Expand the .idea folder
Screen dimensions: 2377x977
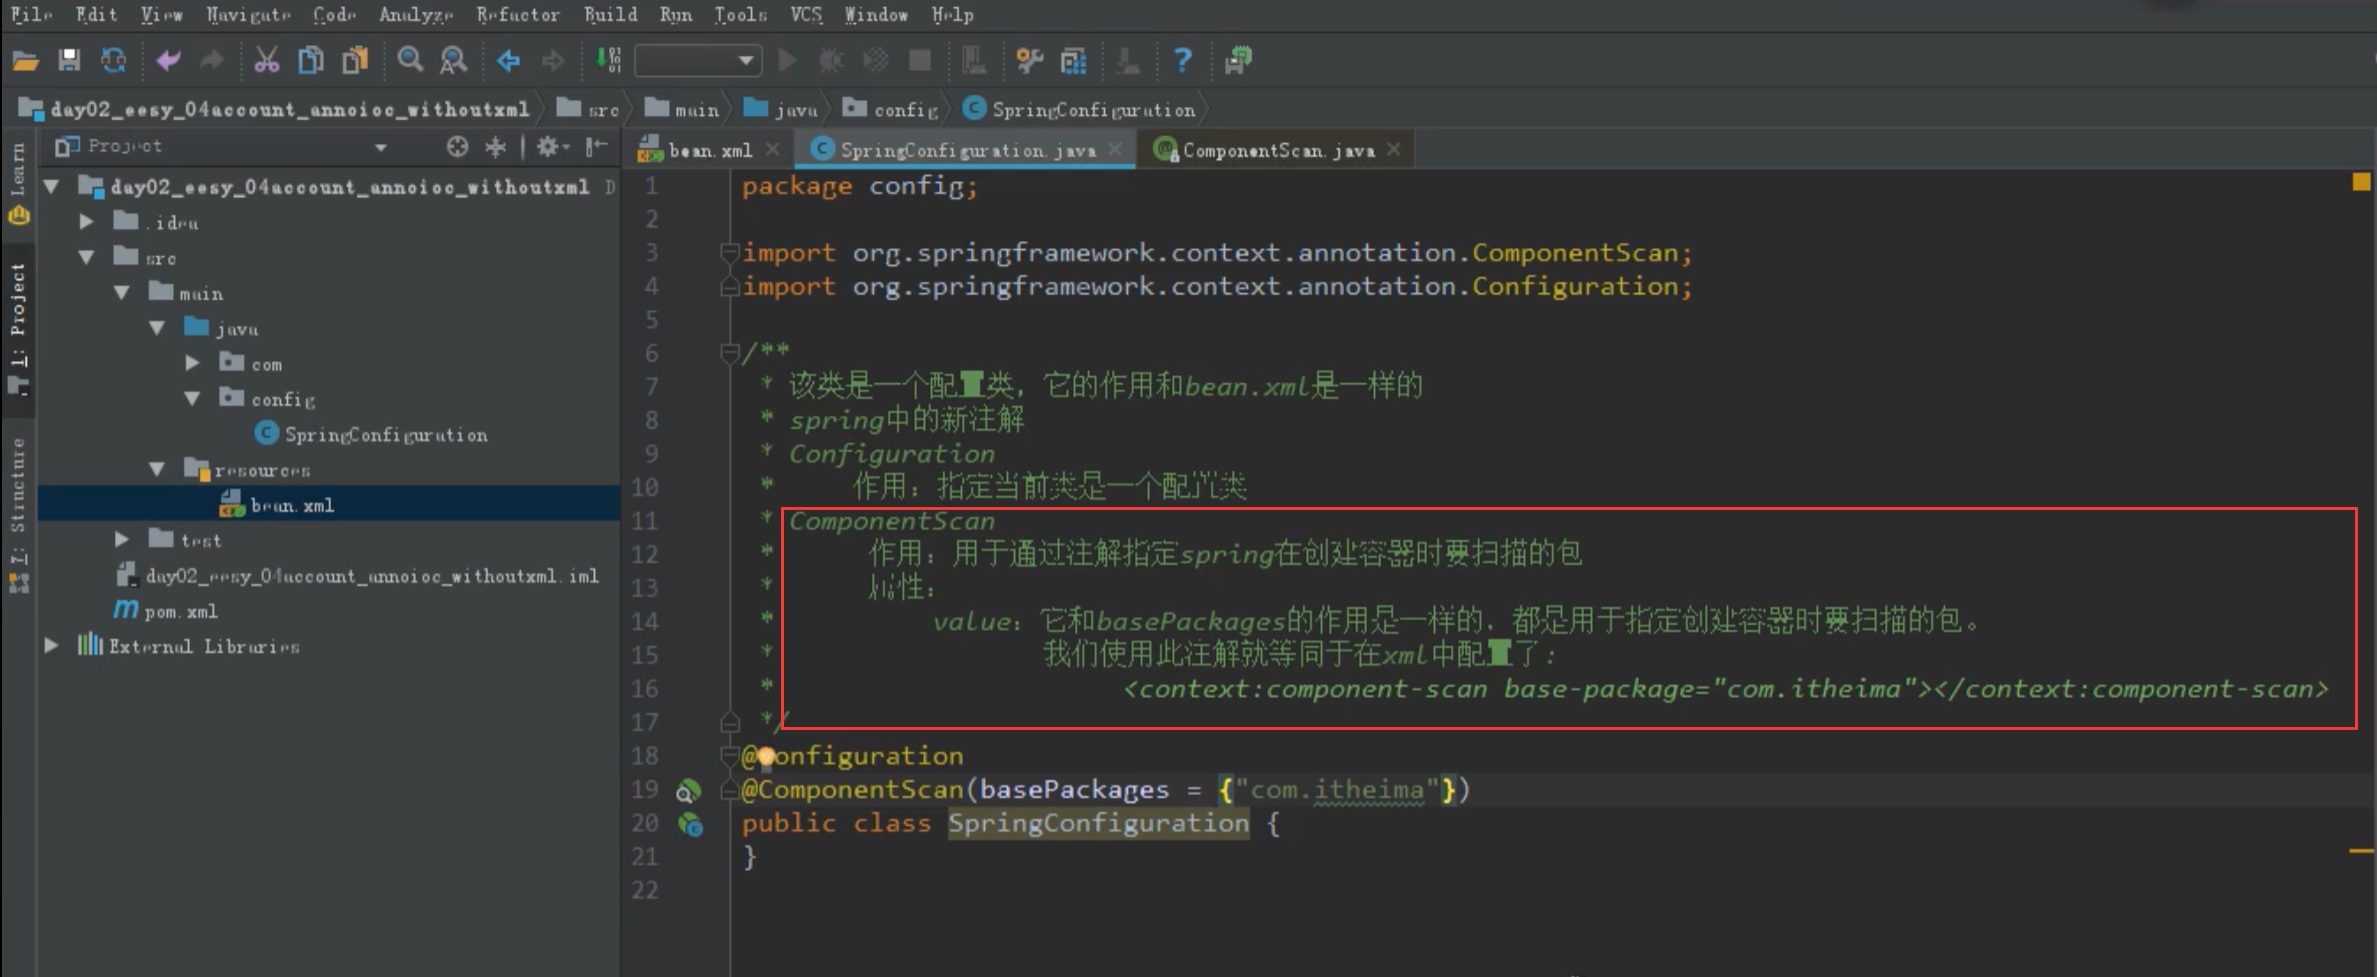(87, 221)
